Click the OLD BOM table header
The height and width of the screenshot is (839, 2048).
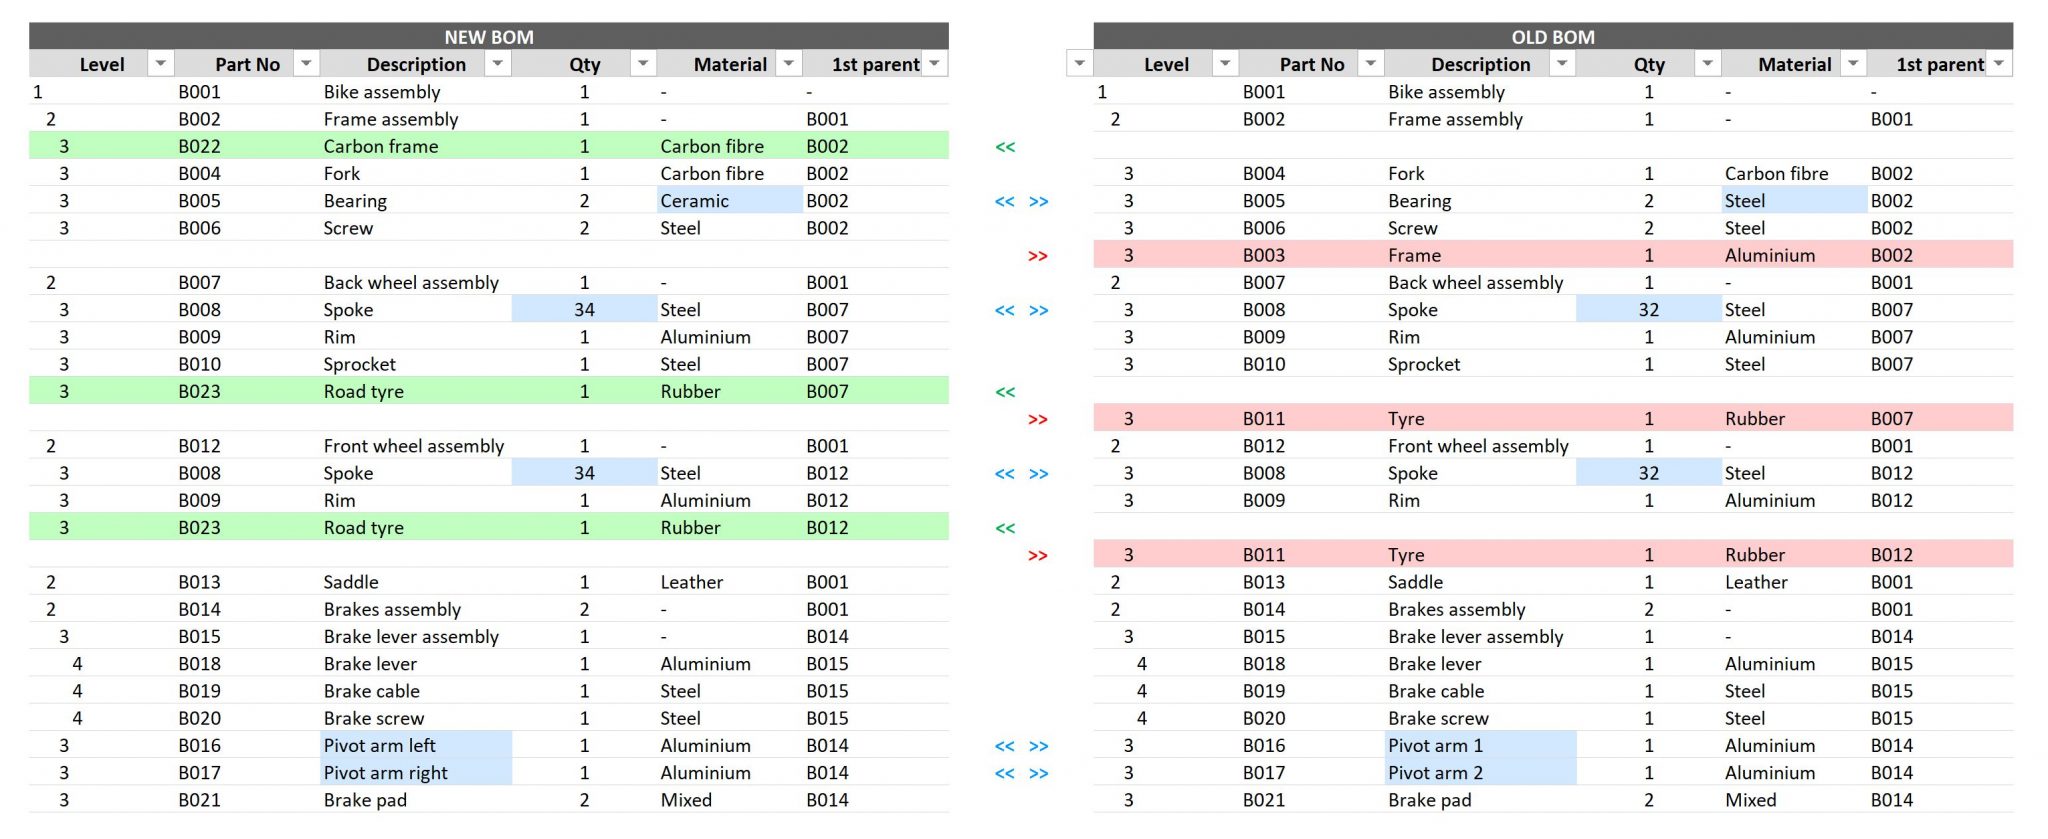coord(1552,36)
